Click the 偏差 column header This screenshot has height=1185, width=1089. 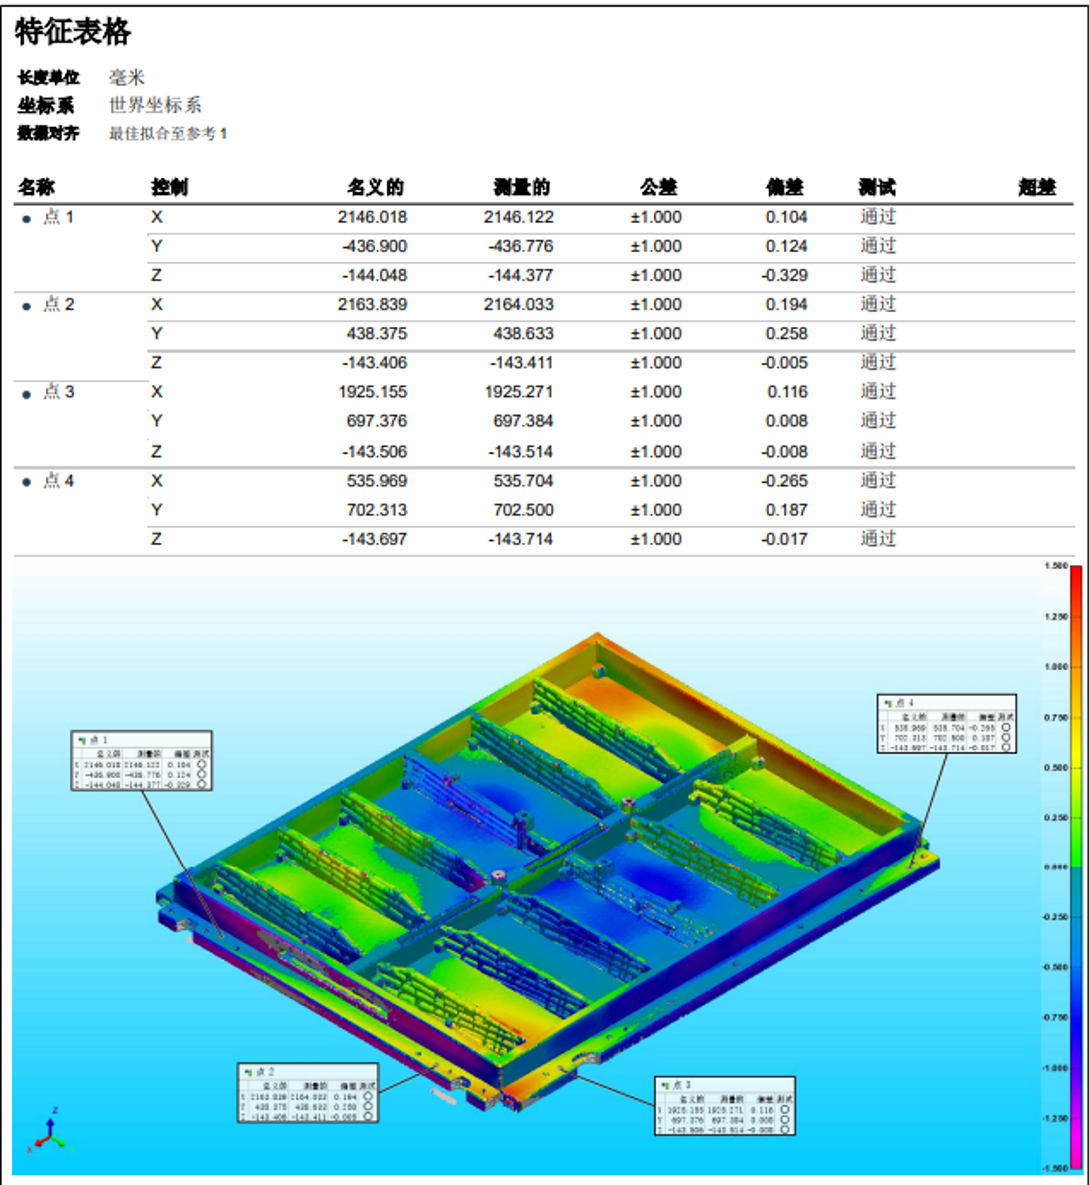pyautogui.click(x=785, y=187)
